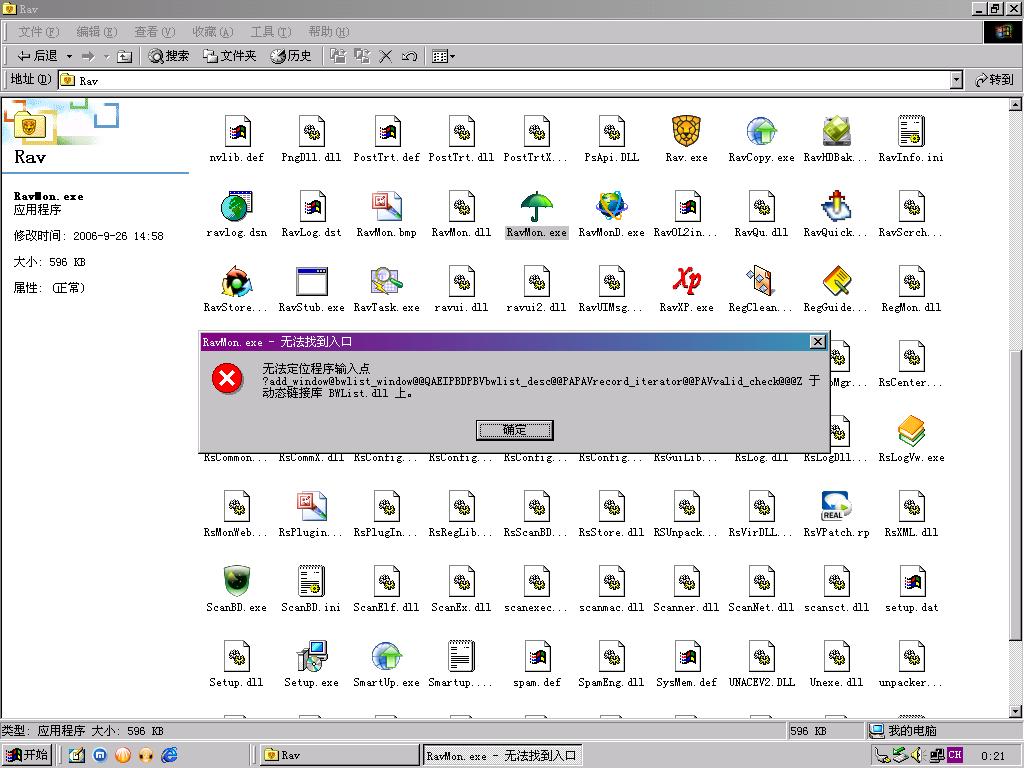1024x768 pixels.
Task: Open the 文件(F) menu
Action: 39,31
